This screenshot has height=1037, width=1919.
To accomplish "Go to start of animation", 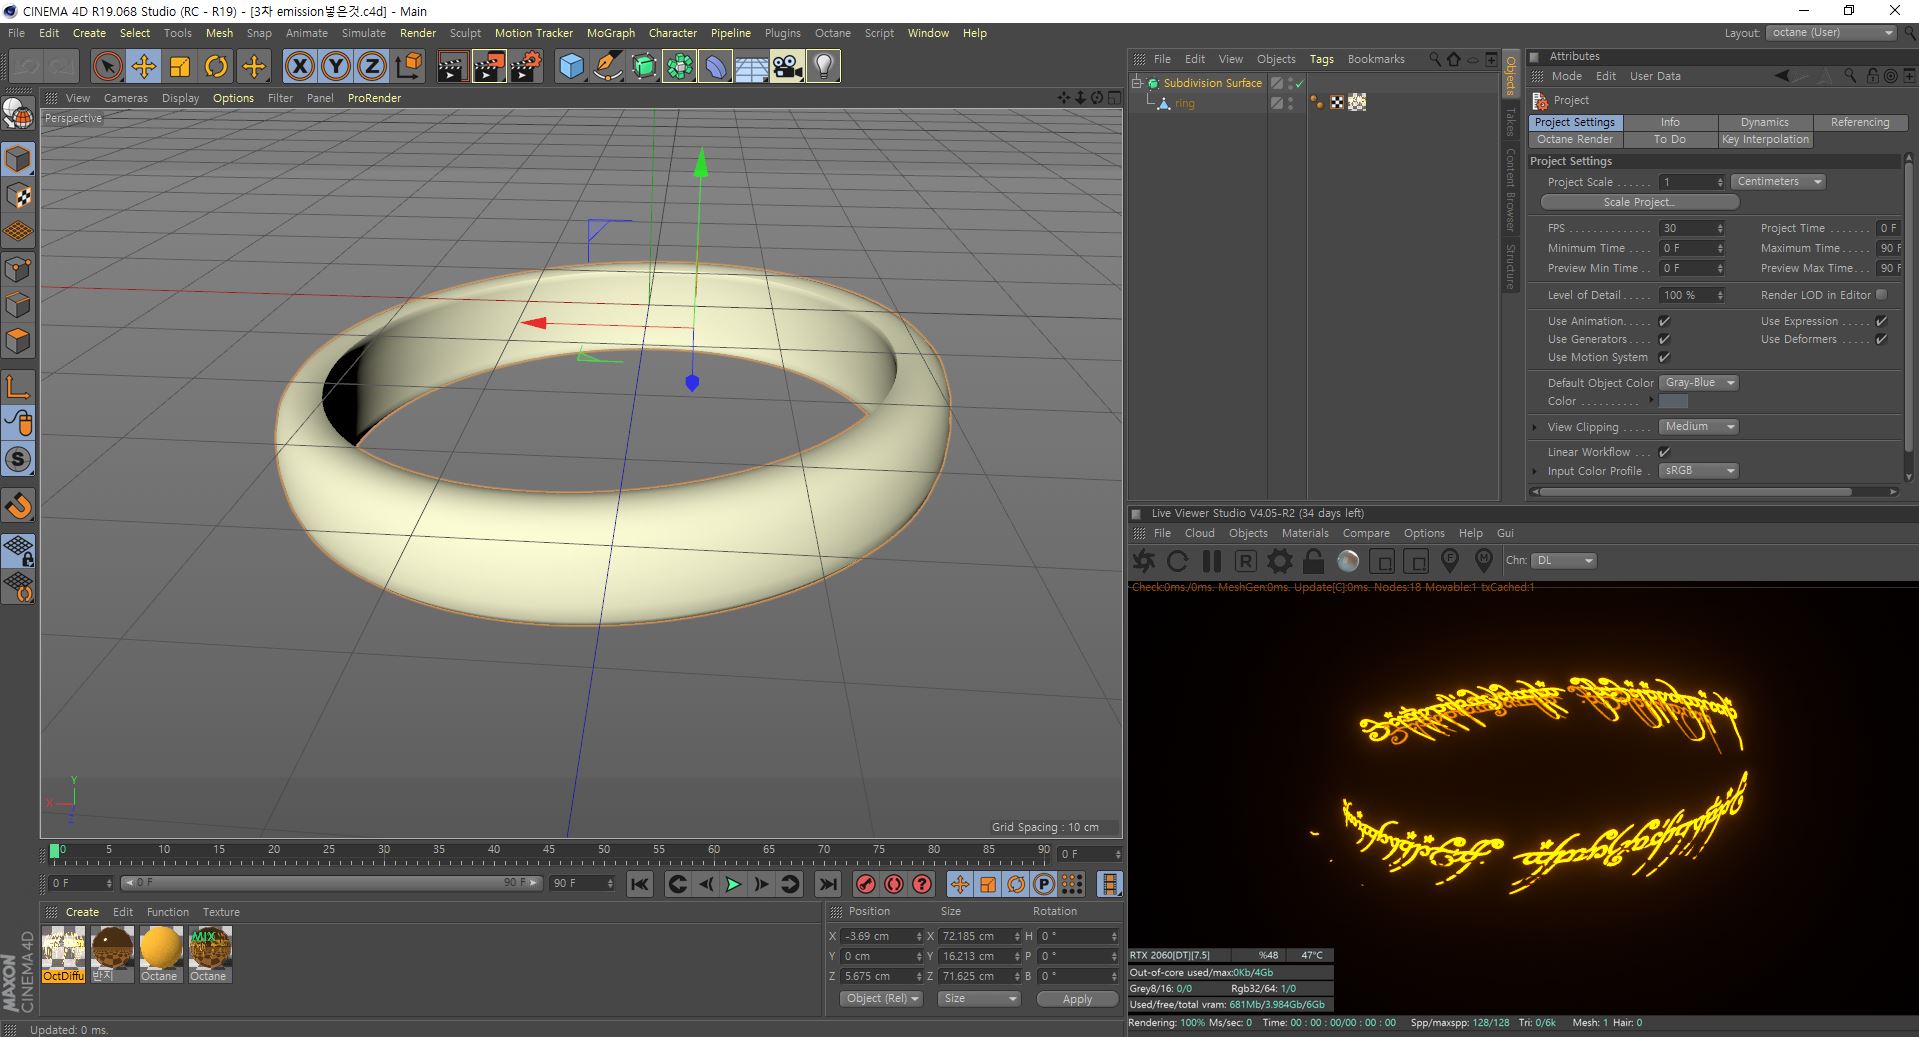I will (x=640, y=884).
